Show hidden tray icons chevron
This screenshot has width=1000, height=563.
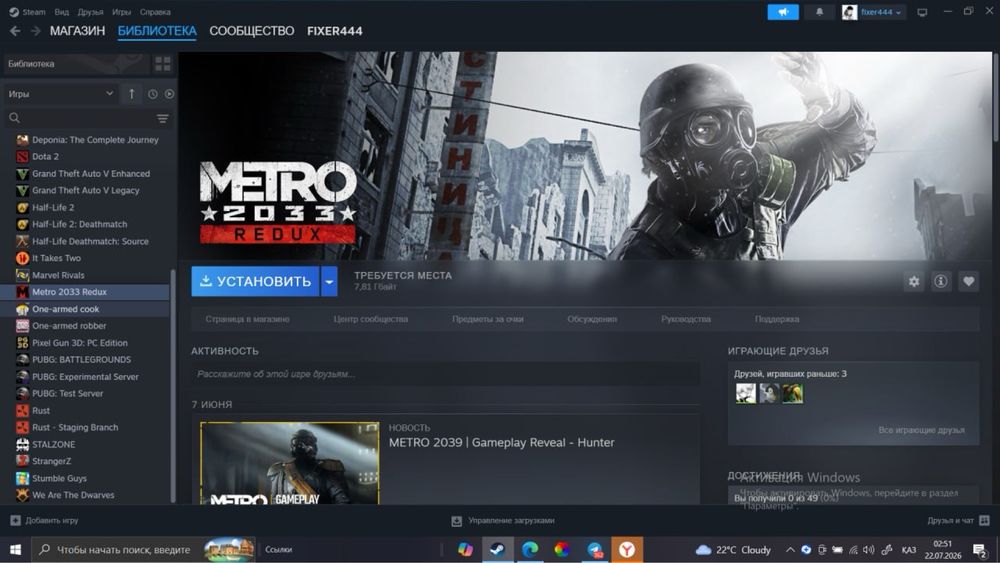point(790,550)
